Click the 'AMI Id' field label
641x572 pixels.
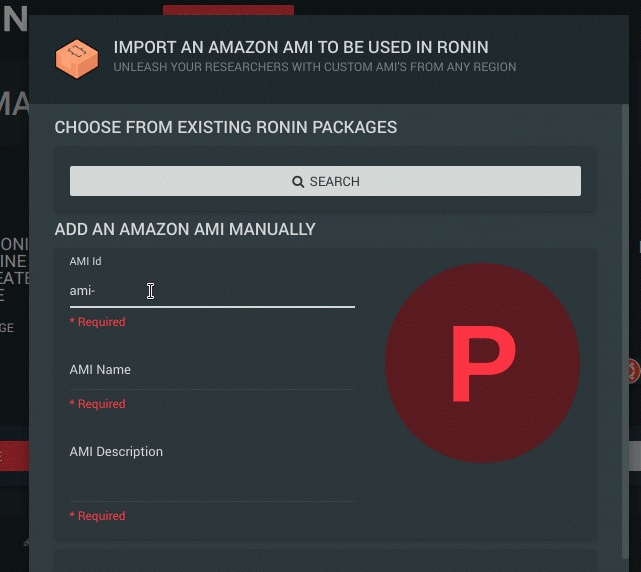(x=85, y=261)
